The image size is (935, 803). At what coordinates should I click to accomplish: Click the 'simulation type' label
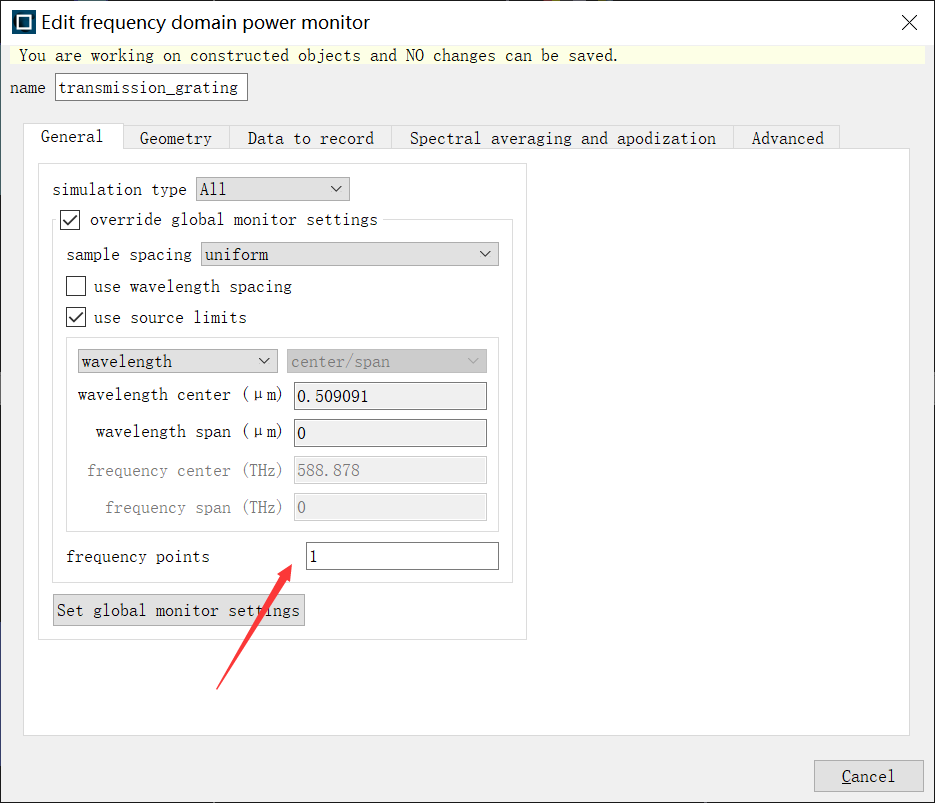coord(119,190)
